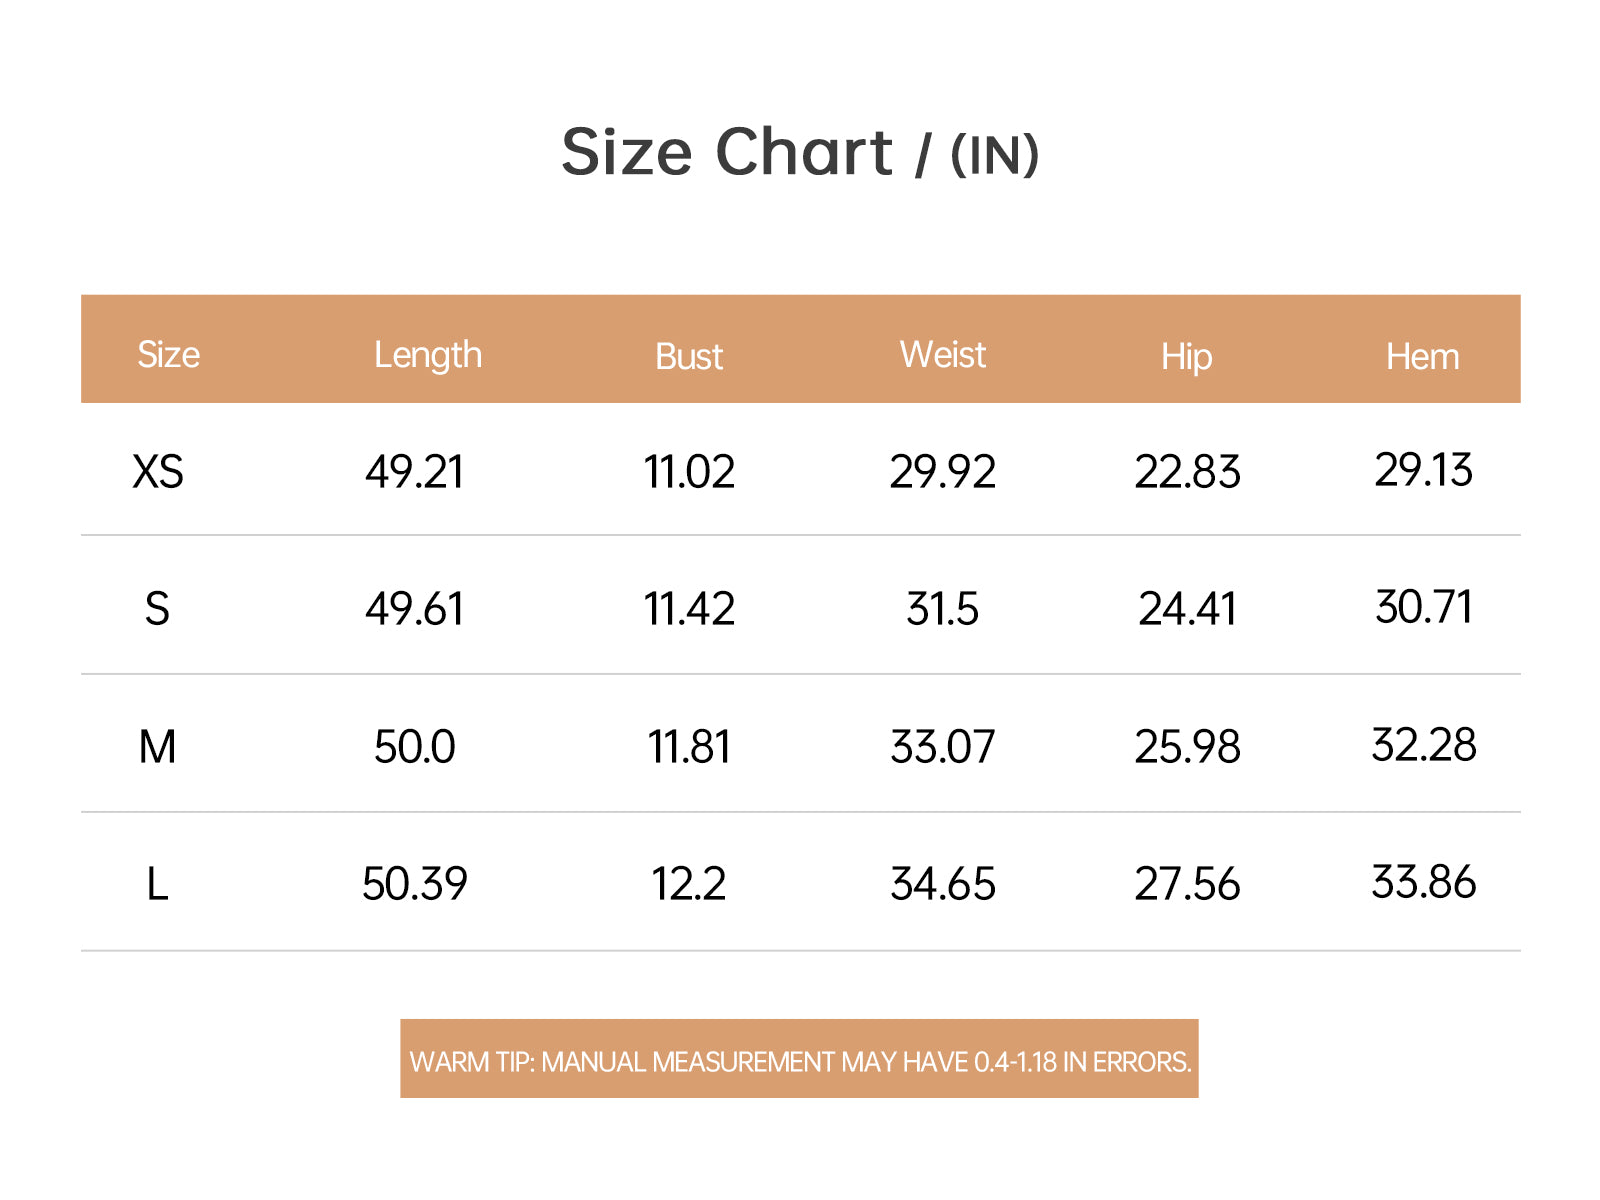Click the M waist value 33.07
The width and height of the screenshot is (1600, 1200).
pyautogui.click(x=942, y=747)
